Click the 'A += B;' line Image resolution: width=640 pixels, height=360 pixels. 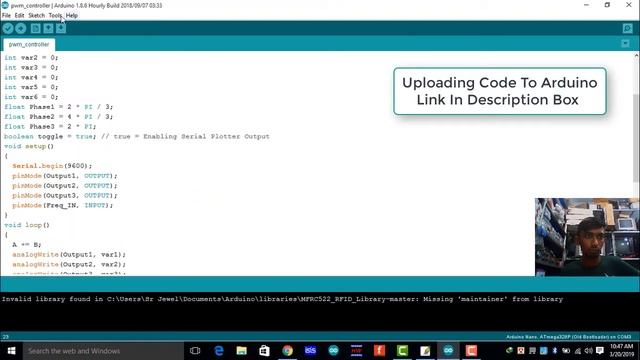pyautogui.click(x=27, y=244)
